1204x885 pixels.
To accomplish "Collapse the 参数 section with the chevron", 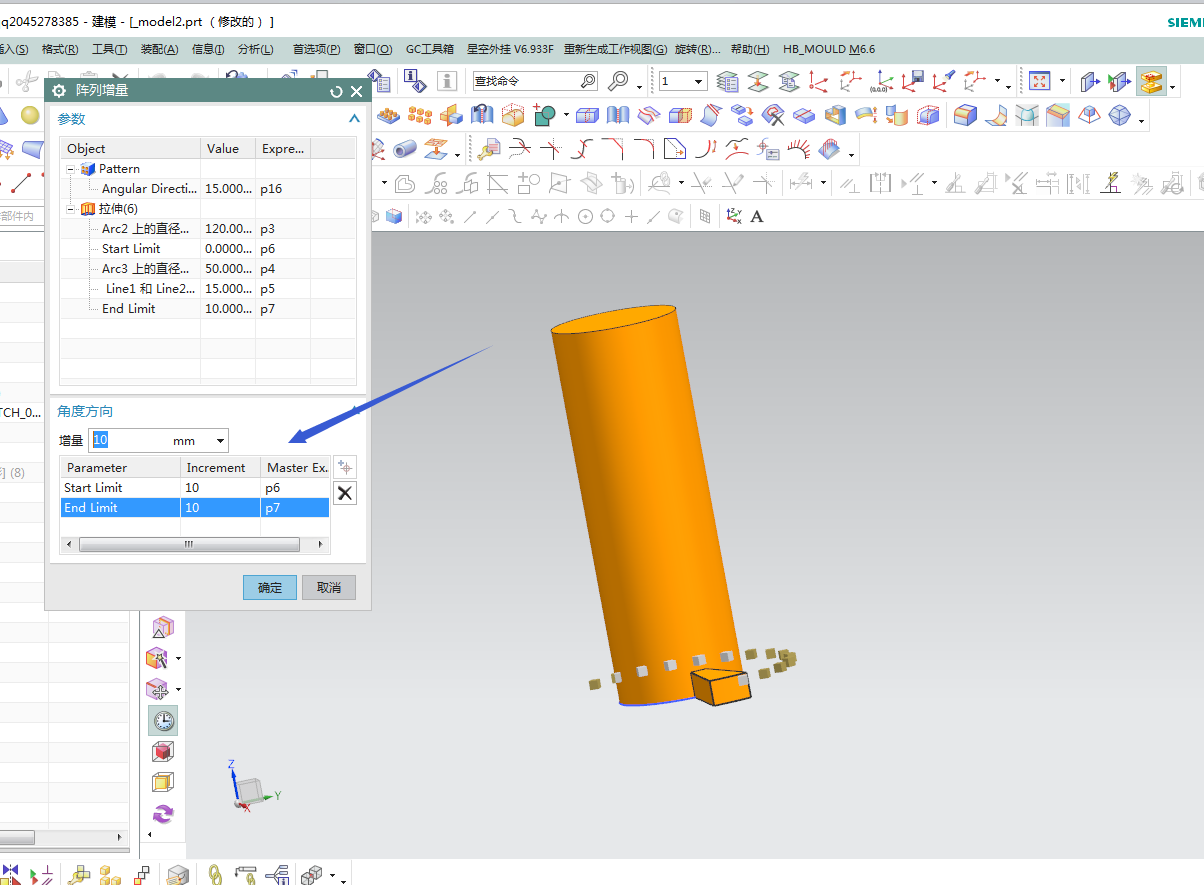I will 354,119.
